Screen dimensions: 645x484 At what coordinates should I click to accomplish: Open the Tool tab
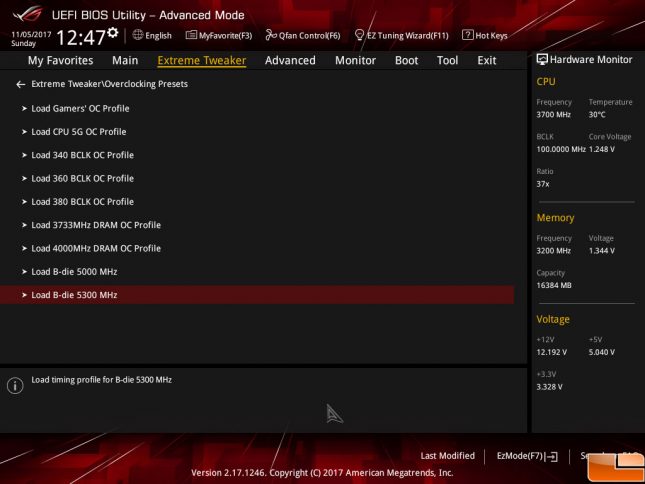coord(448,60)
